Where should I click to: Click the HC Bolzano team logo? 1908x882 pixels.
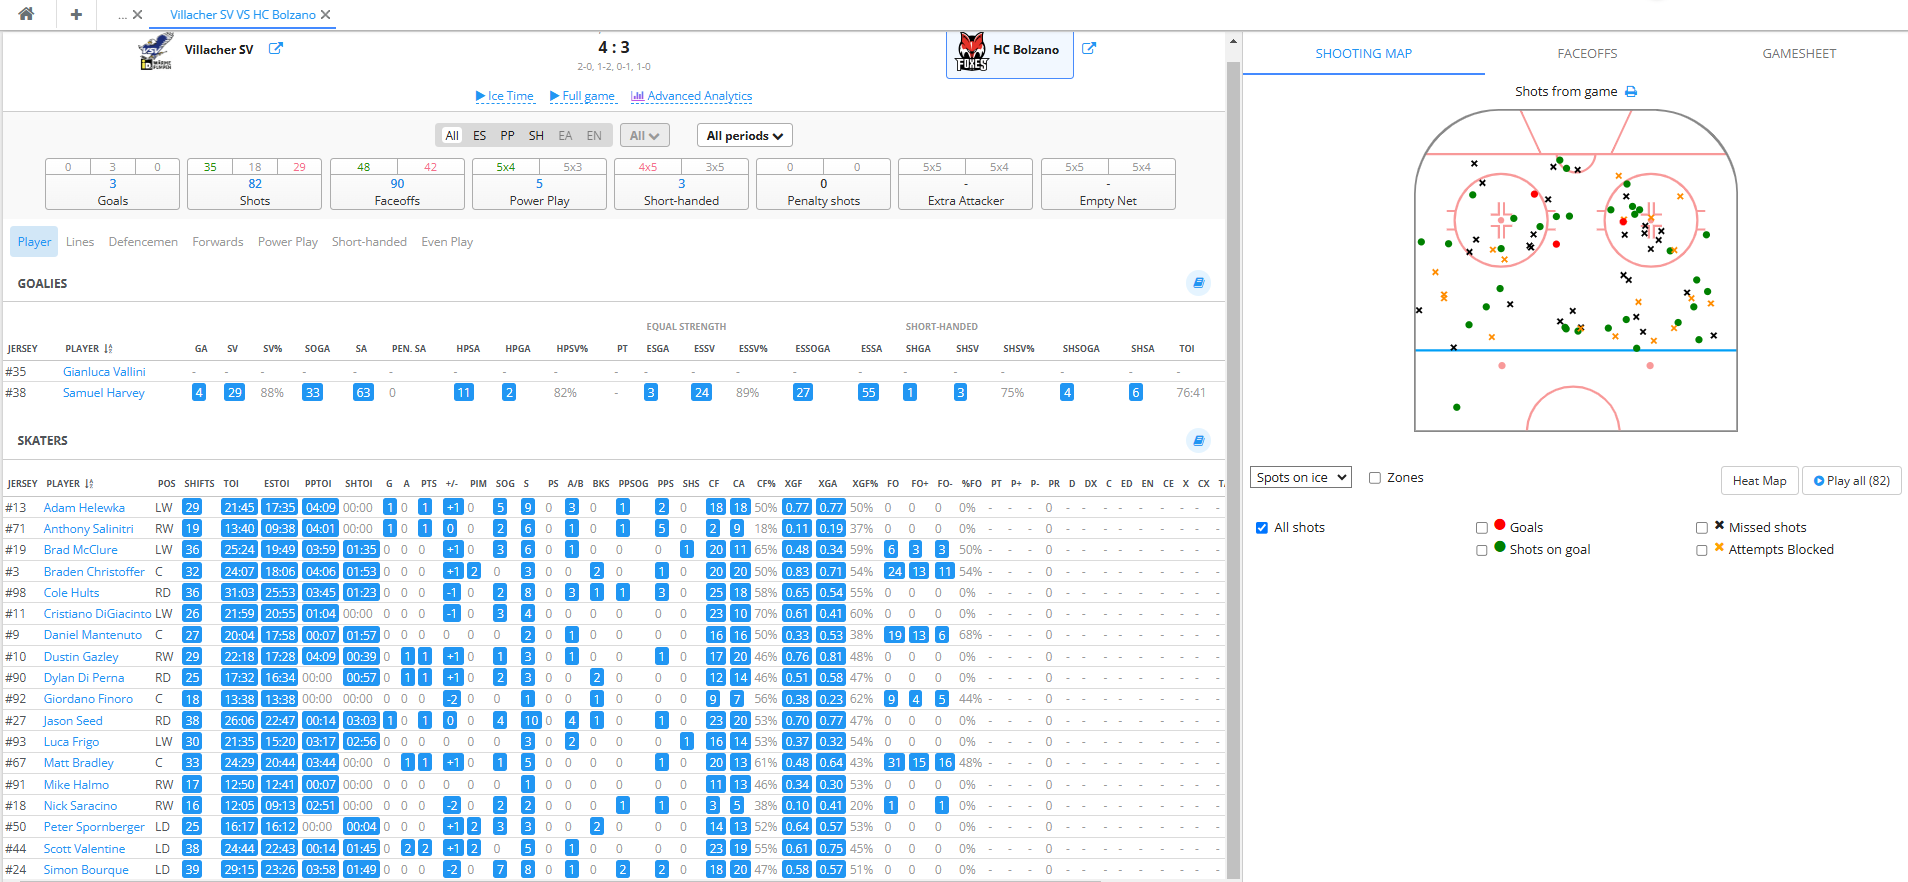click(x=971, y=52)
